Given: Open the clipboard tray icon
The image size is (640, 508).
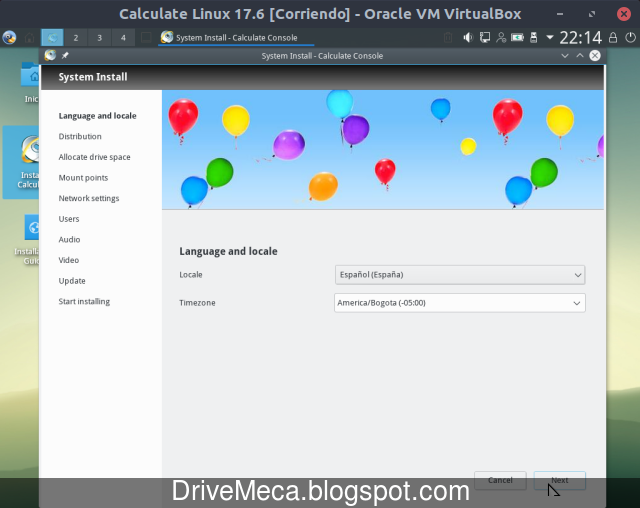Looking at the screenshot, I should coord(448,38).
